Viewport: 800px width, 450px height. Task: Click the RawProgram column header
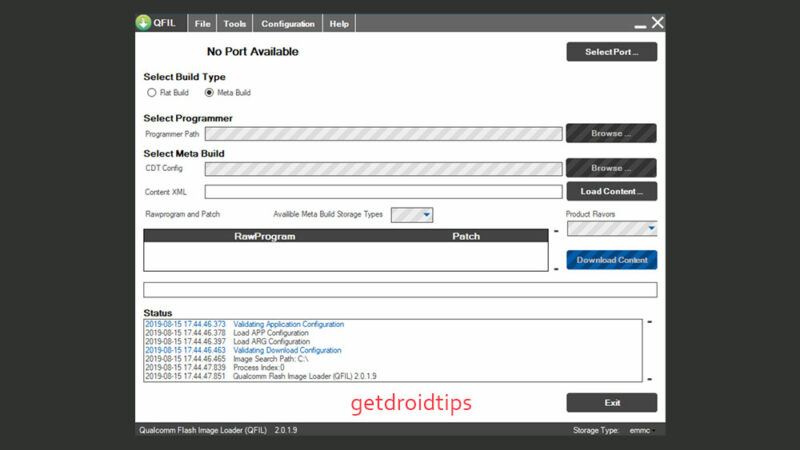(x=264, y=236)
